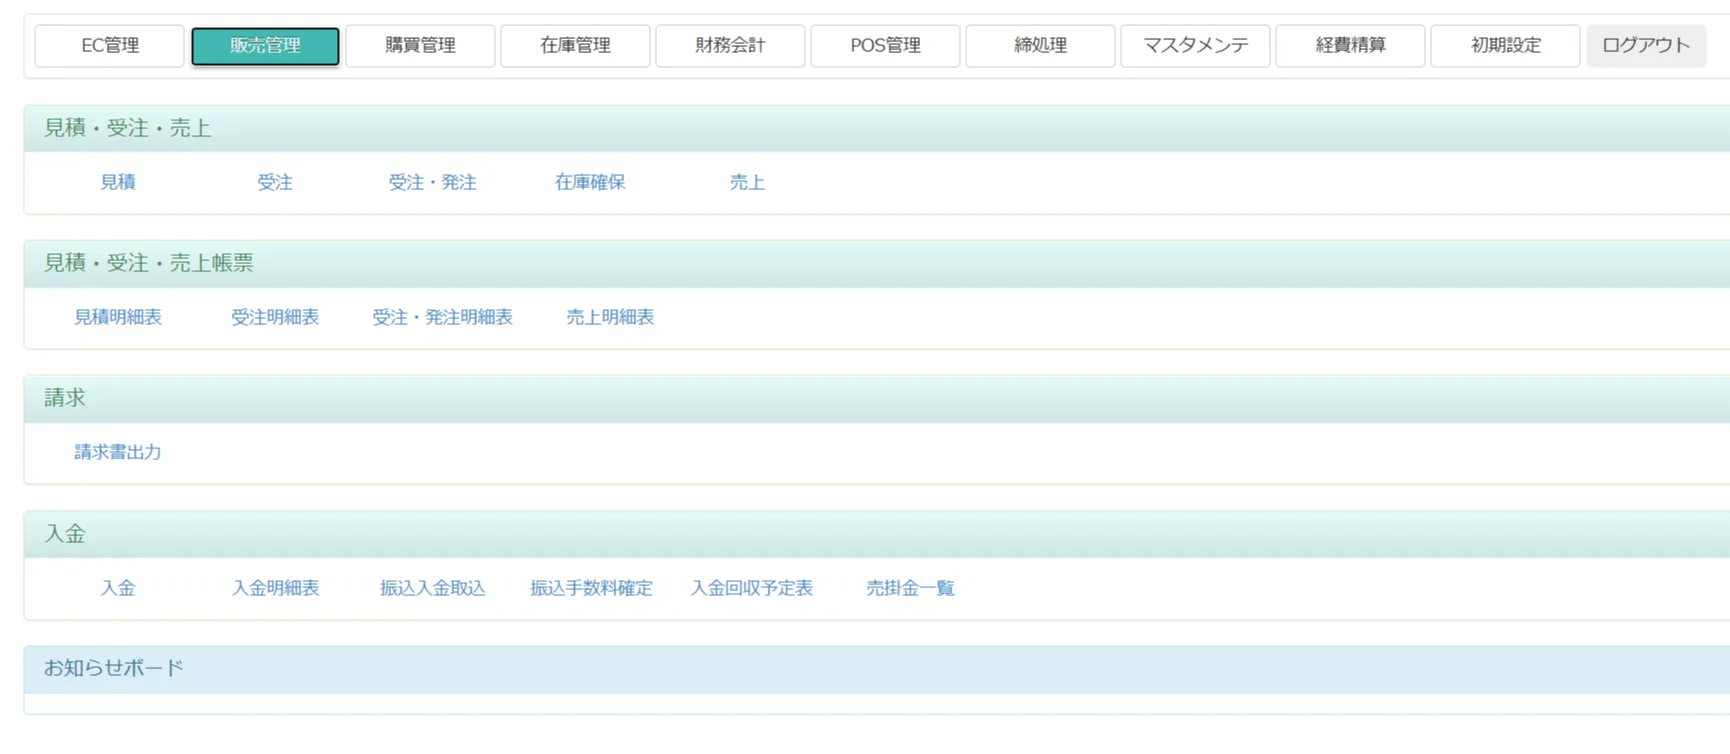The width and height of the screenshot is (1730, 754).
Task: Open the 経費精算 tab
Action: (x=1350, y=46)
